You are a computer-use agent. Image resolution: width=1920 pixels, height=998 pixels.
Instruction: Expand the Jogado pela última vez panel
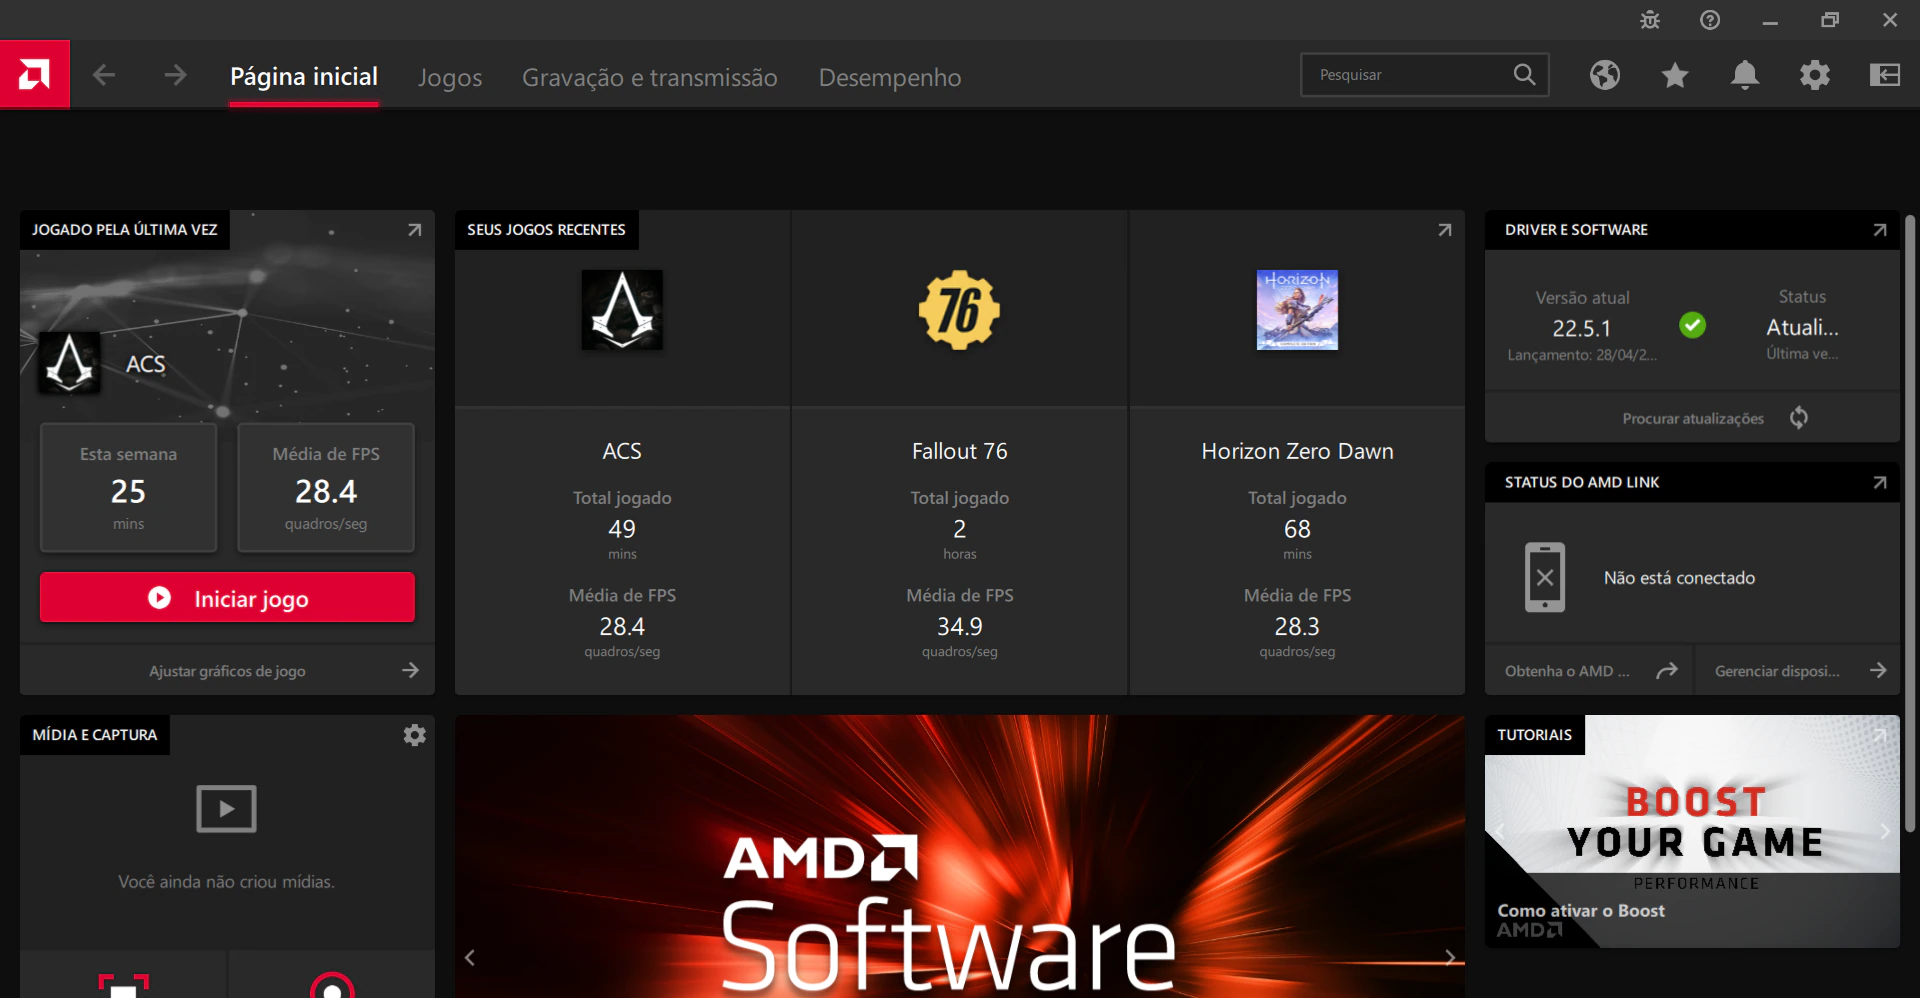point(414,230)
